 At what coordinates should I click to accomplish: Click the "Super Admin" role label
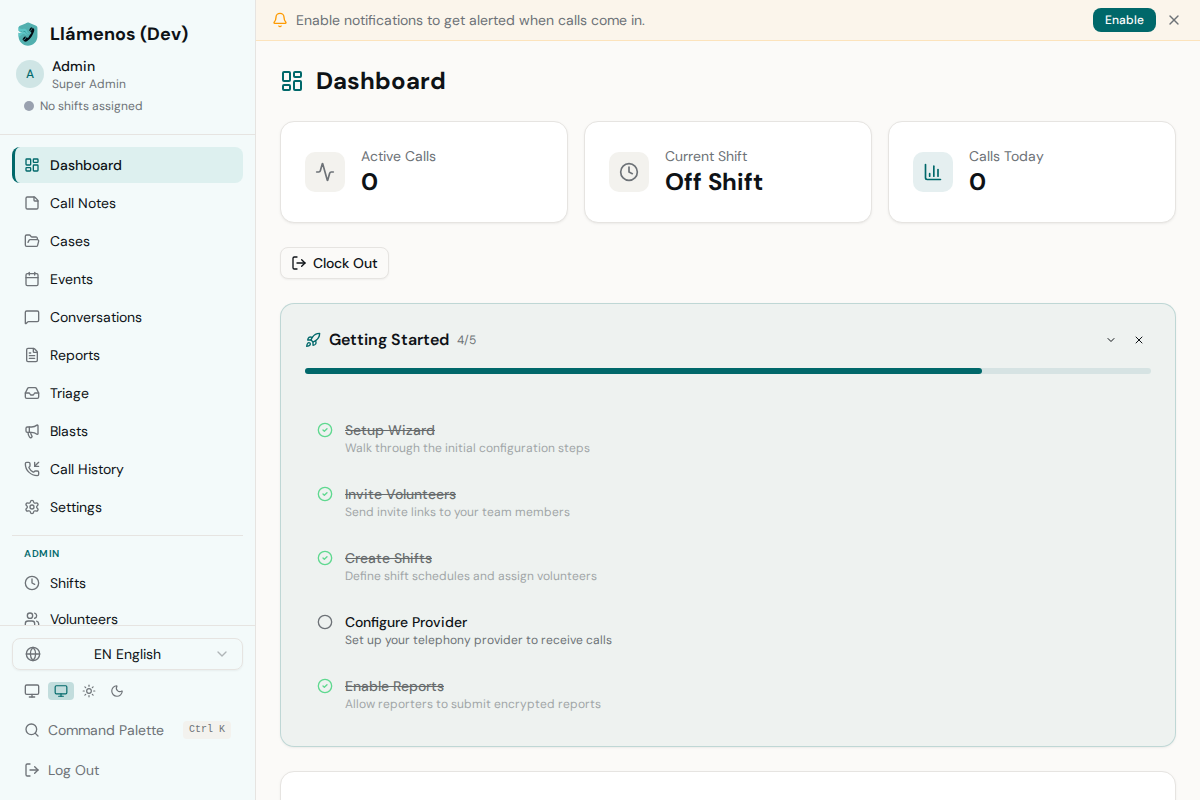point(89,84)
